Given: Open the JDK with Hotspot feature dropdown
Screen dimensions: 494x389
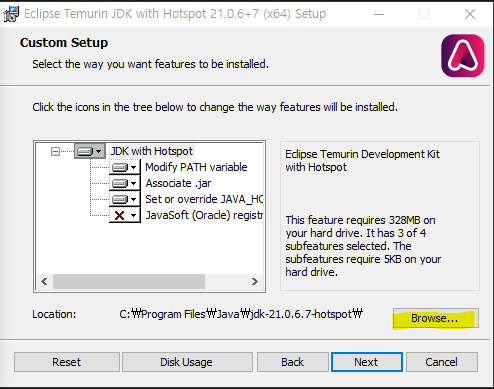Looking at the screenshot, I should coord(90,151).
